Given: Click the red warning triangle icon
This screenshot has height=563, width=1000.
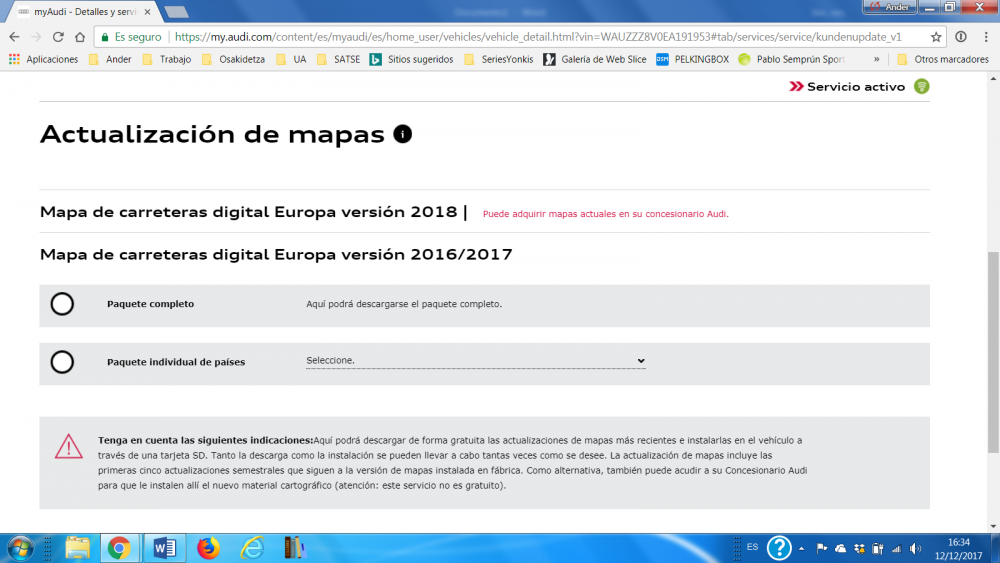Looking at the screenshot, I should [68, 446].
